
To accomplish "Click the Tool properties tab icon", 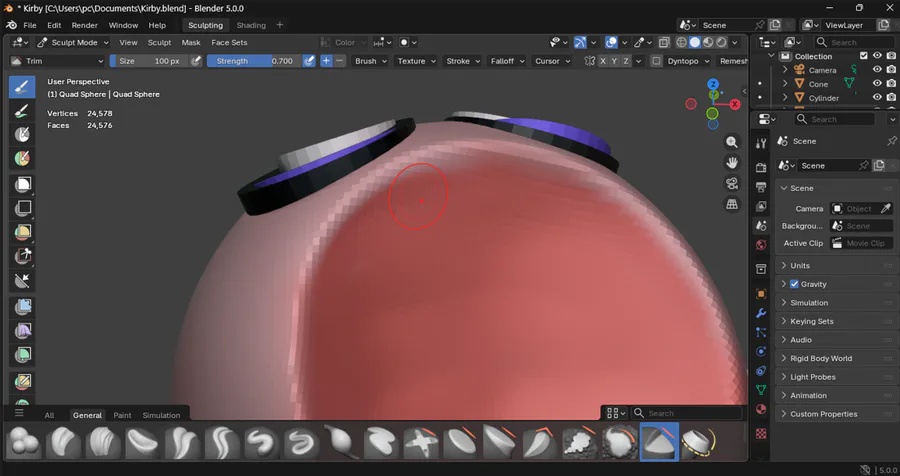I will [x=761, y=144].
